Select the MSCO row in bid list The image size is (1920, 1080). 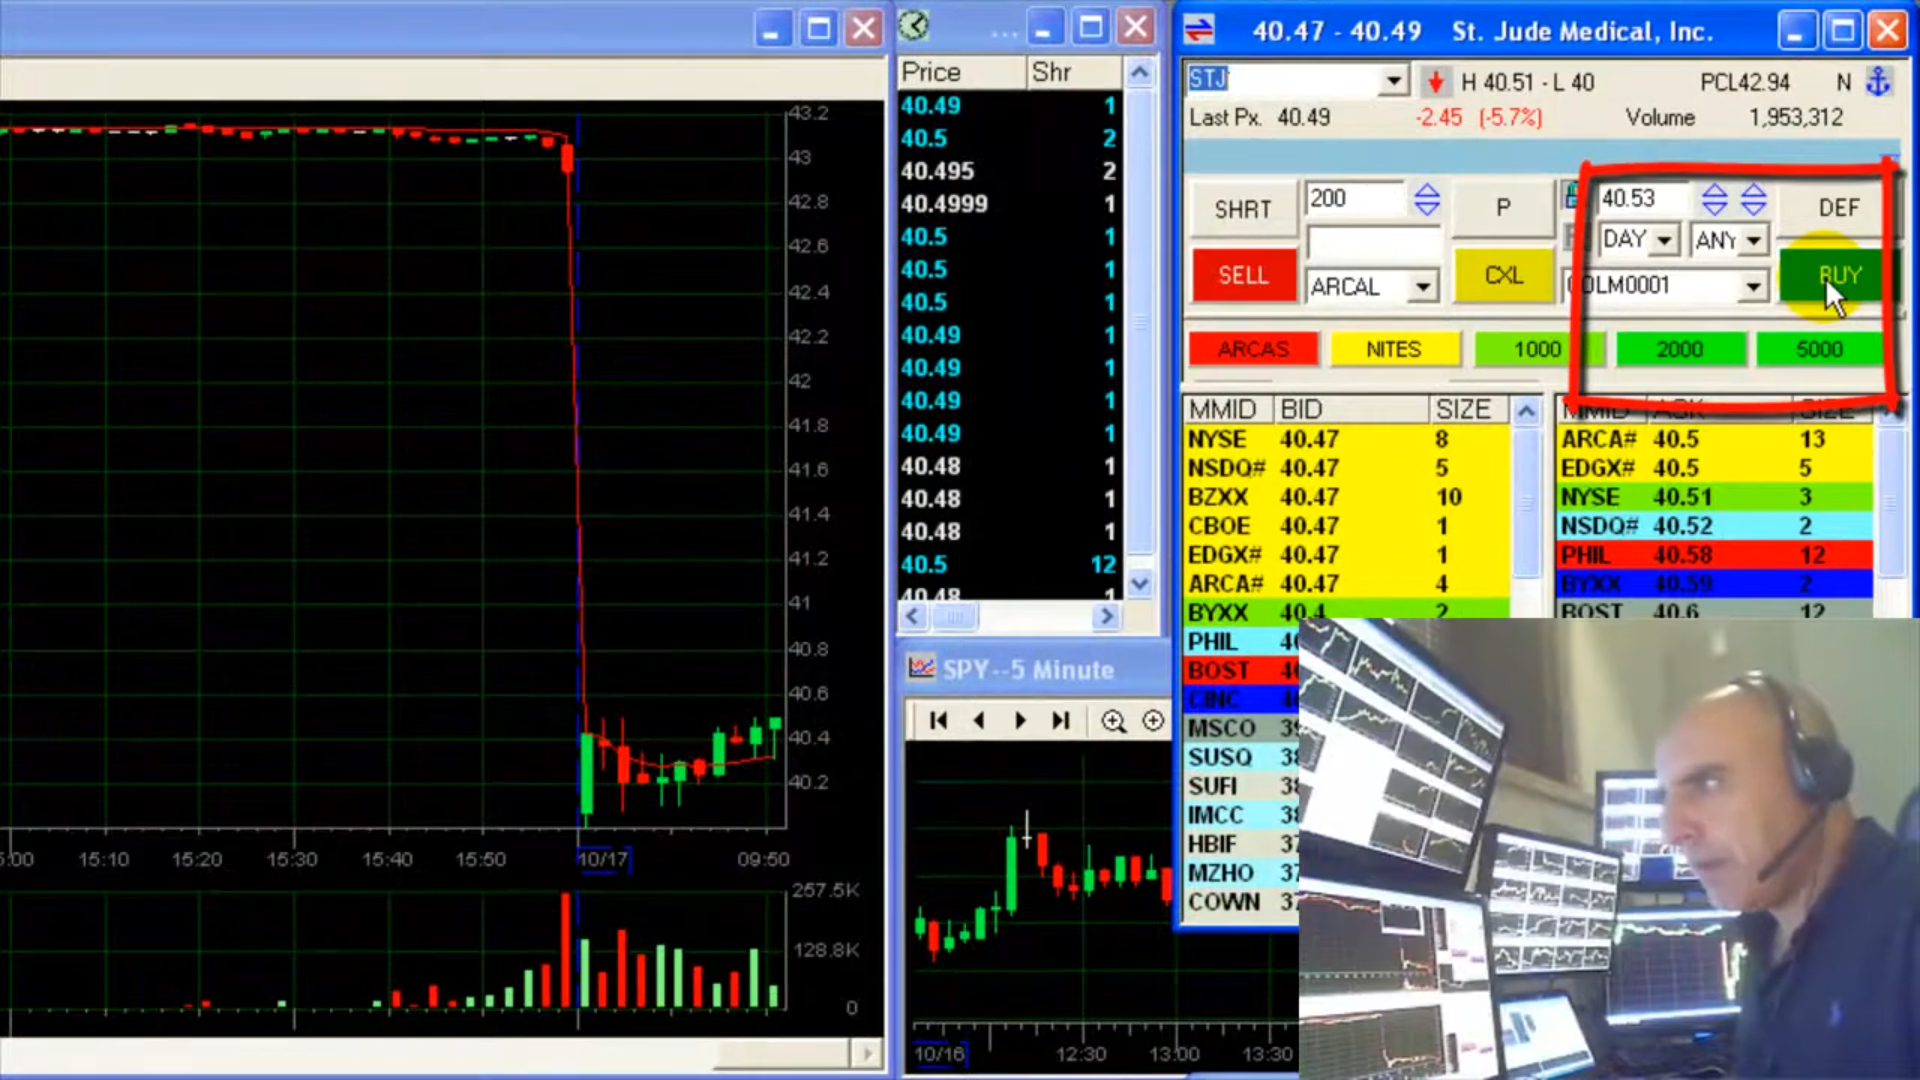[x=1242, y=728]
